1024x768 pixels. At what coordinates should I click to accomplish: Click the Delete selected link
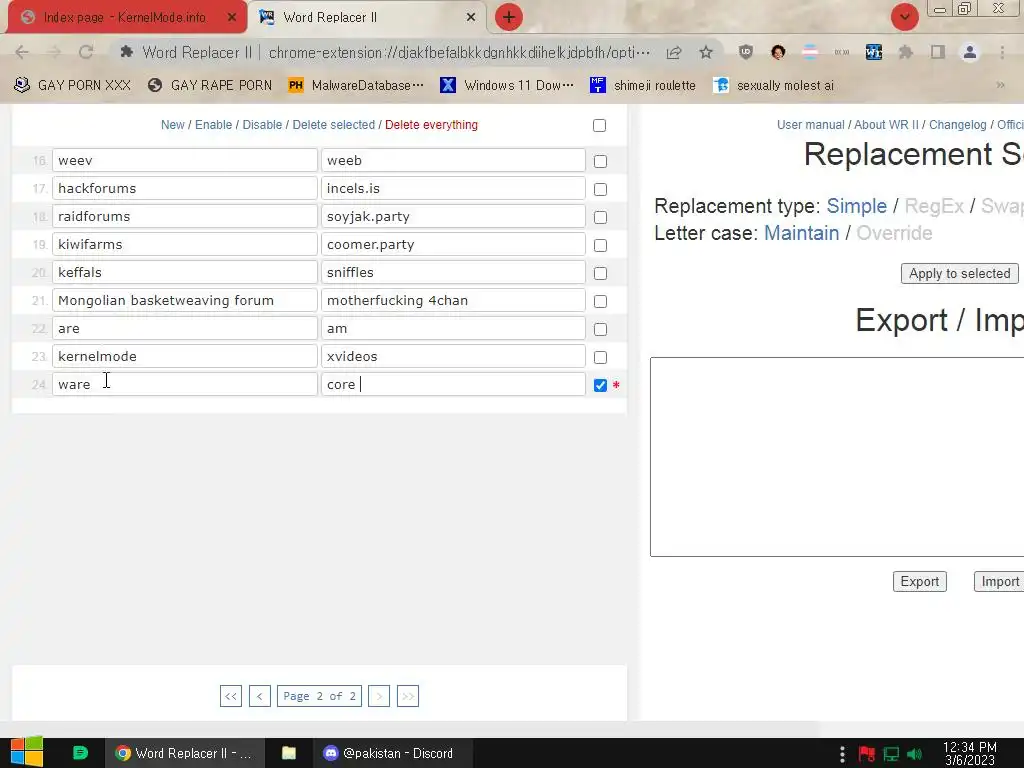[334, 125]
